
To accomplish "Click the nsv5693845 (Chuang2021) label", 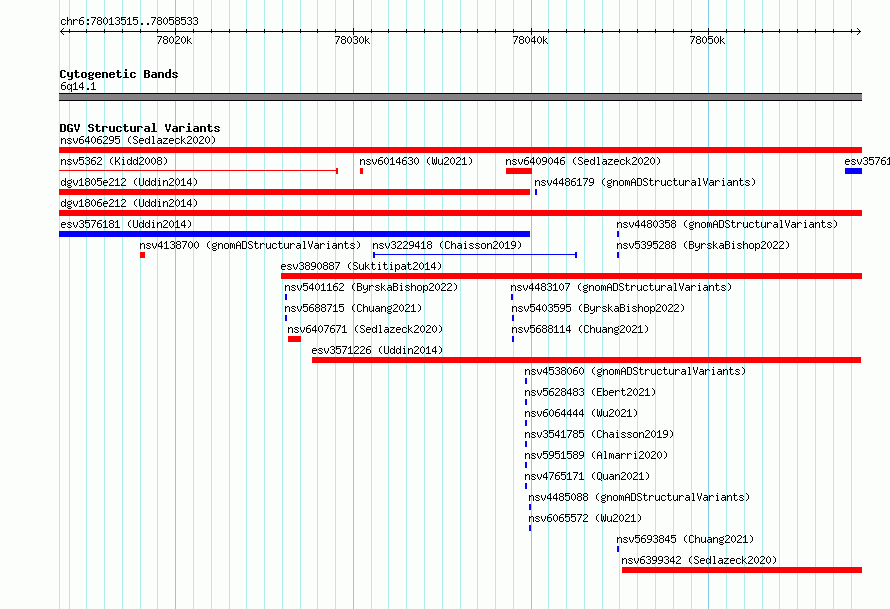I will 685,539.
